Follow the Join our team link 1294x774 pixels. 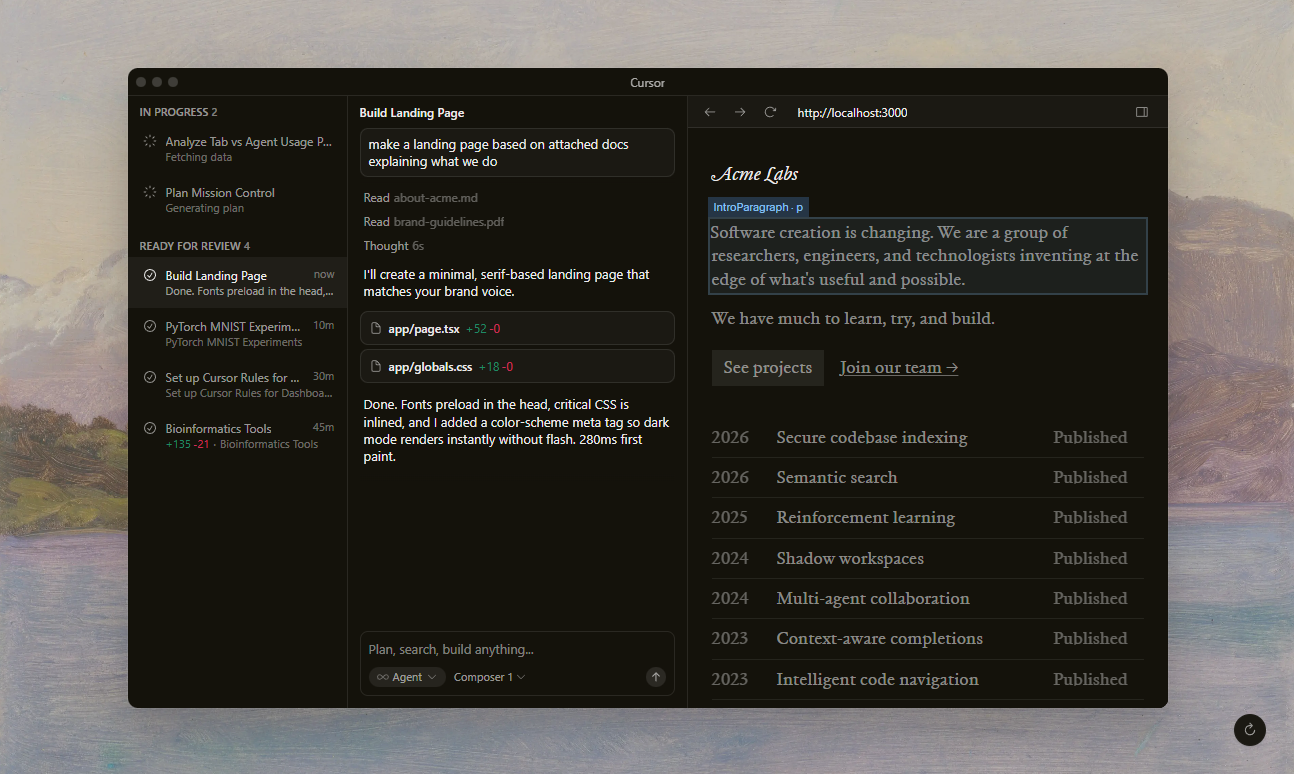pyautogui.click(x=898, y=368)
